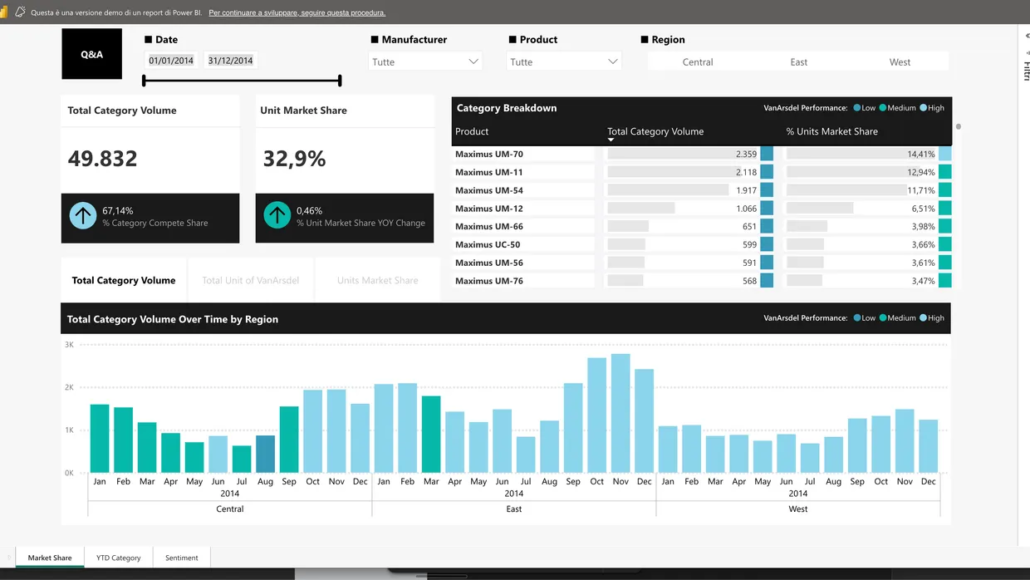The image size is (1030, 580).
Task: Grab the right handle of the date slider
Action: pyautogui.click(x=340, y=80)
